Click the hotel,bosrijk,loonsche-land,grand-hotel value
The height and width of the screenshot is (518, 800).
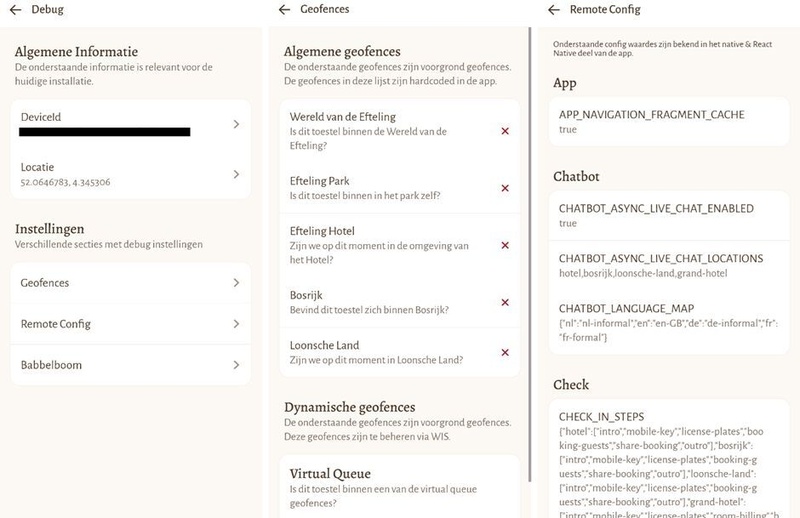coord(643,273)
